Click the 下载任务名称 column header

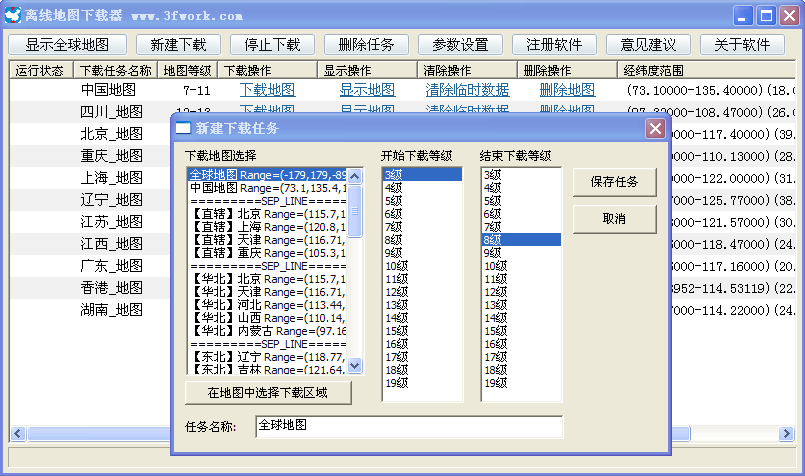coord(115,71)
